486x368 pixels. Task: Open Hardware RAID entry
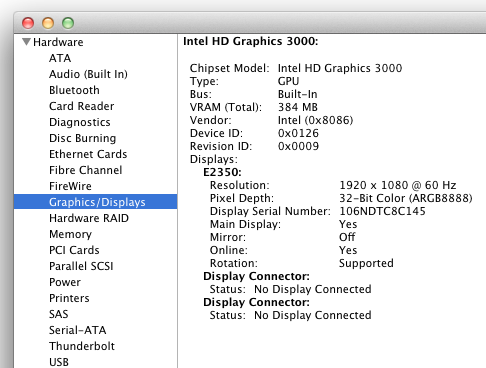(x=89, y=218)
